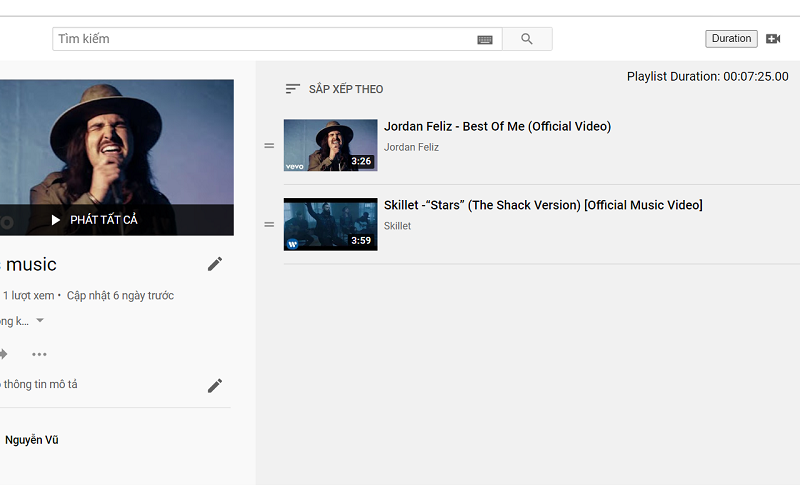
Task: Open Jordan Feliz - Best Of Me video title
Action: pyautogui.click(x=497, y=127)
